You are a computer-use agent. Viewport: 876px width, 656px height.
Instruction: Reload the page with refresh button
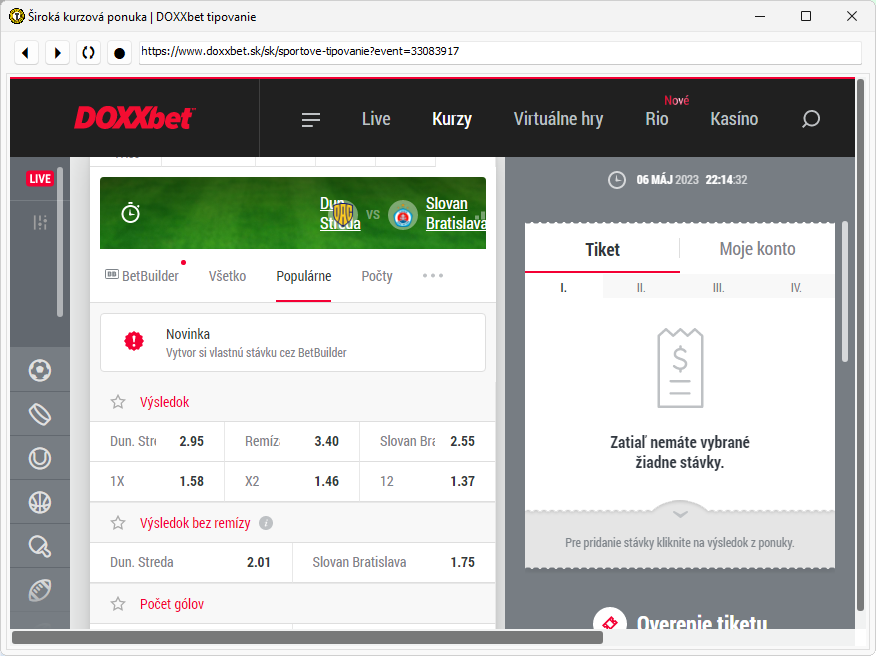point(88,53)
